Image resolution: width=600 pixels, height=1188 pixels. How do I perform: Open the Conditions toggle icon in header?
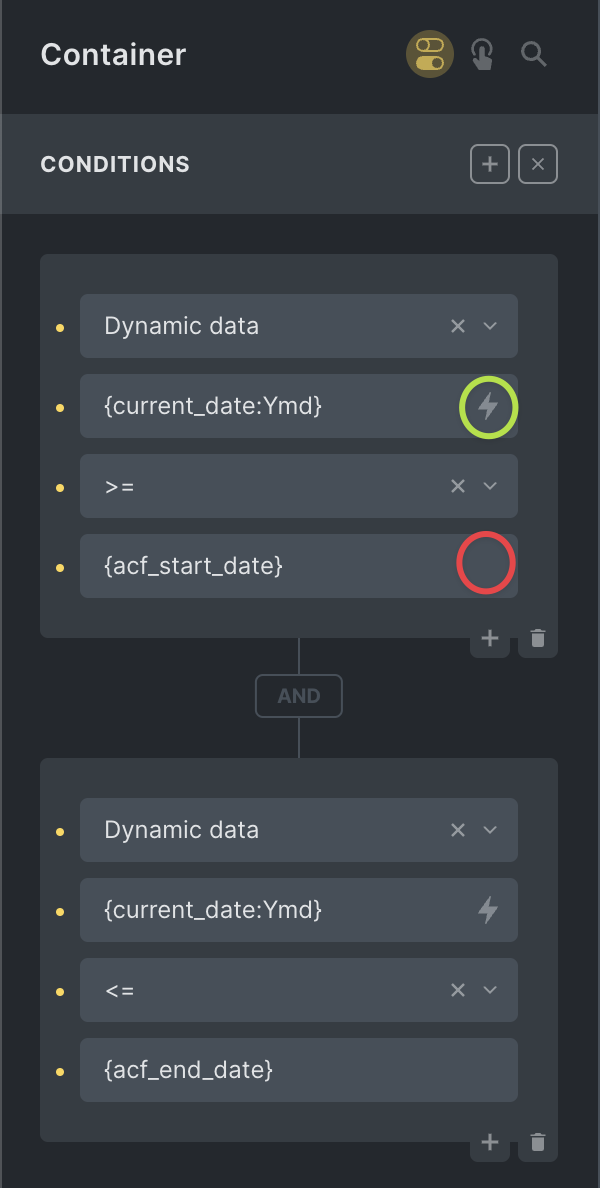tap(430, 55)
